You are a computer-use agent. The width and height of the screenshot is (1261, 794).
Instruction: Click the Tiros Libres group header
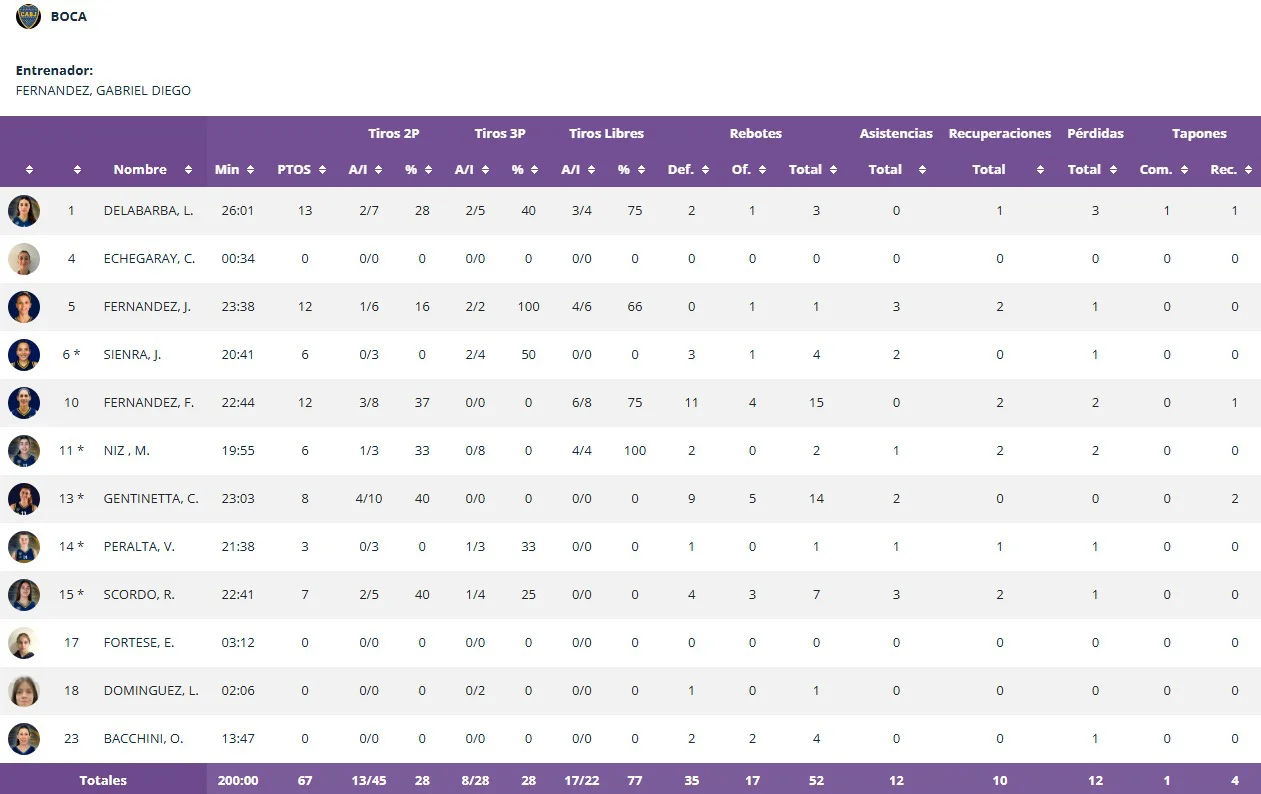pyautogui.click(x=607, y=134)
